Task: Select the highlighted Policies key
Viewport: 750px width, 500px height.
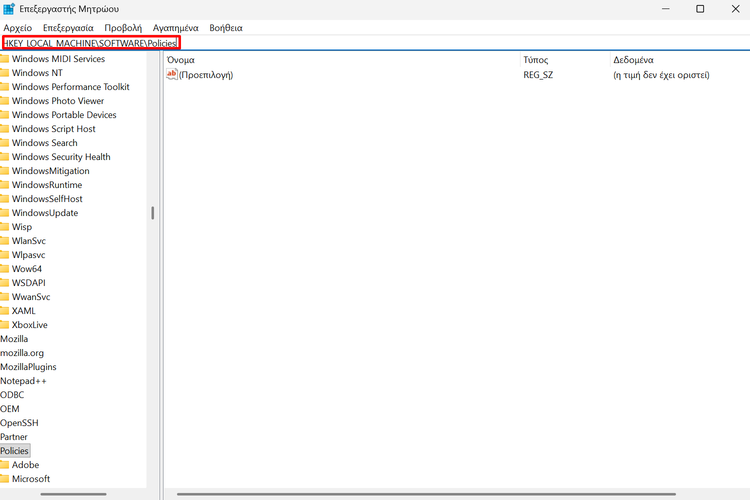Action: coord(14,451)
